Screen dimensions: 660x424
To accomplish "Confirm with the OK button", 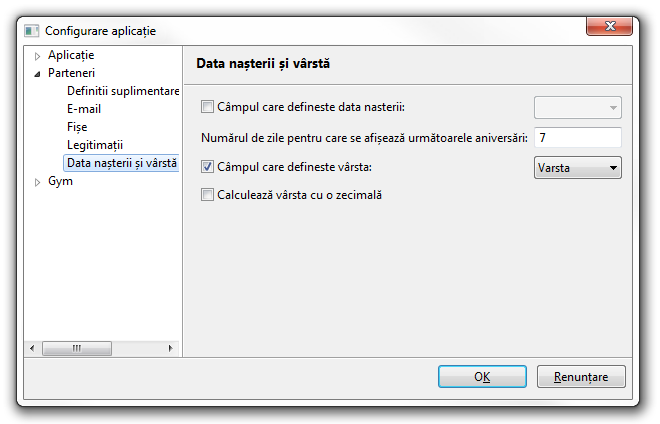I will pyautogui.click(x=481, y=377).
